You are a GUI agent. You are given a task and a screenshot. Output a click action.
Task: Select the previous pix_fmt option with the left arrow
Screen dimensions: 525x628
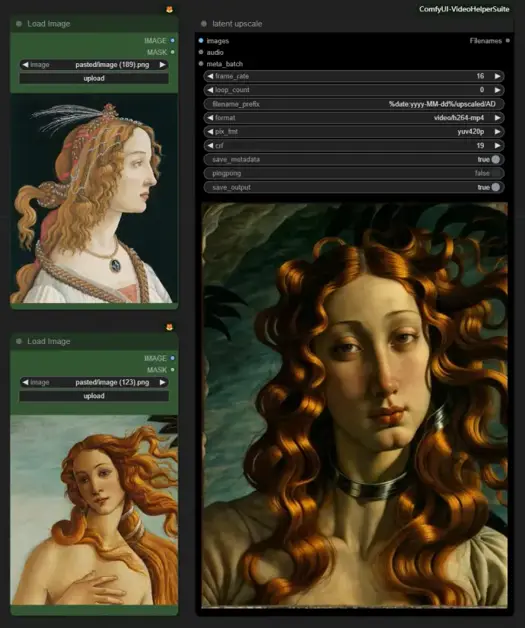click(210, 132)
